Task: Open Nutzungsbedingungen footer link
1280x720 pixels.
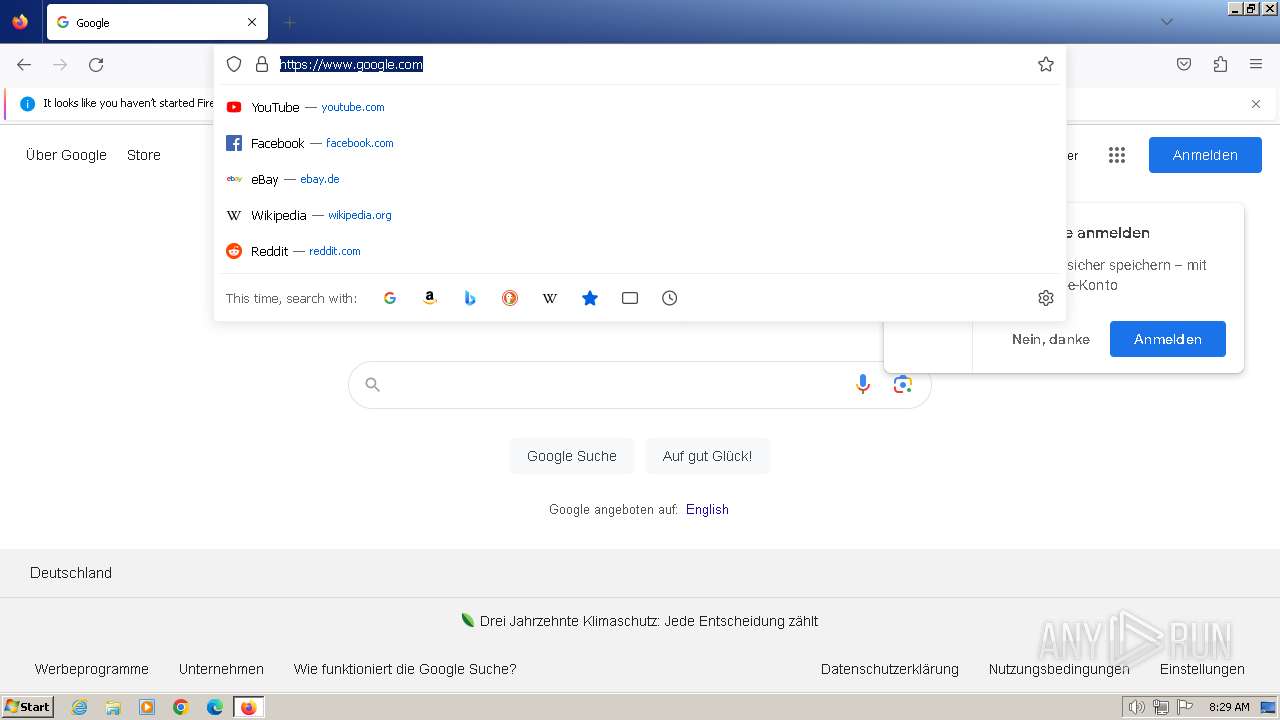Action: pyautogui.click(x=1059, y=669)
